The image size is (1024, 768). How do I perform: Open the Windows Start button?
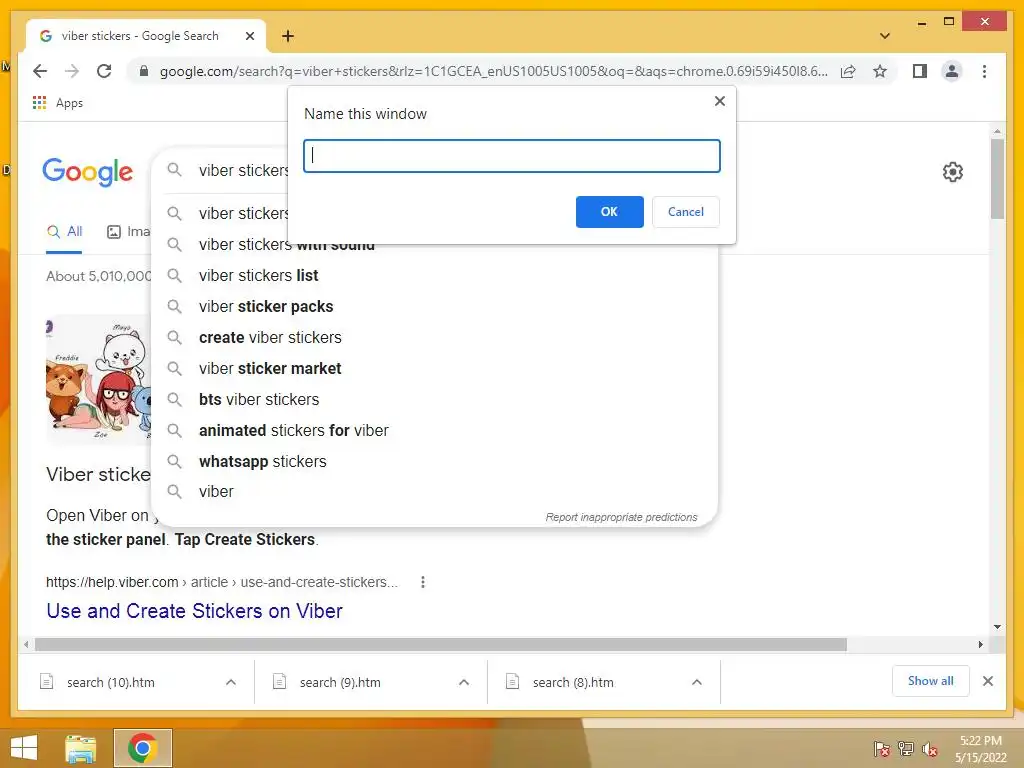coord(24,748)
